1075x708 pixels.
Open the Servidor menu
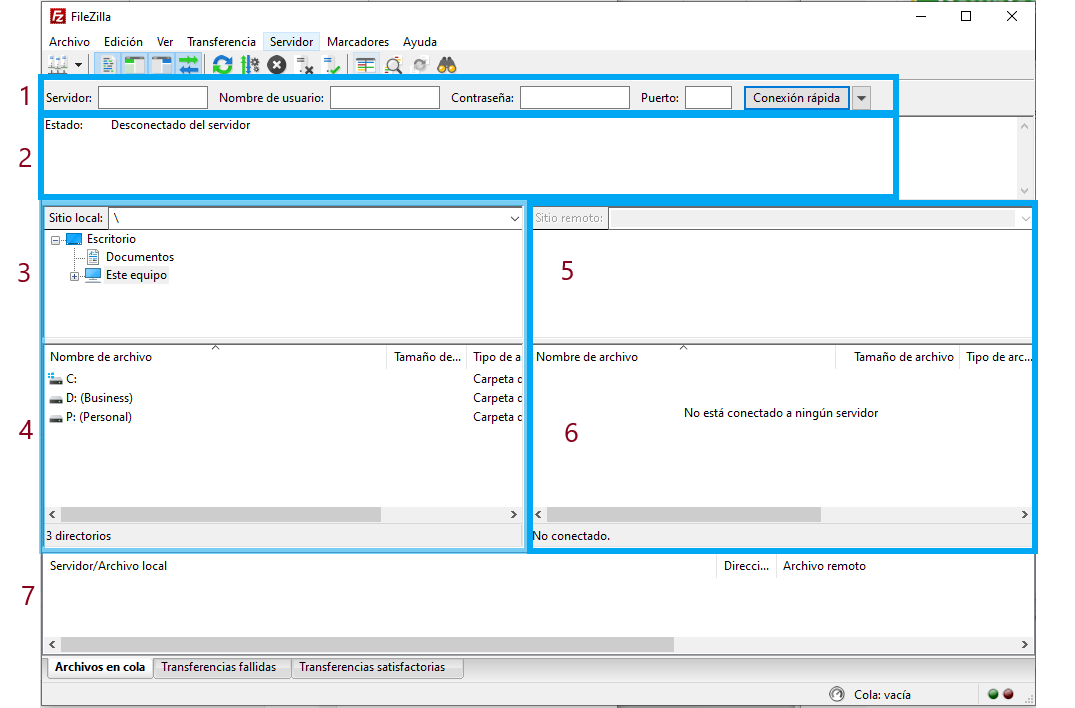[291, 42]
